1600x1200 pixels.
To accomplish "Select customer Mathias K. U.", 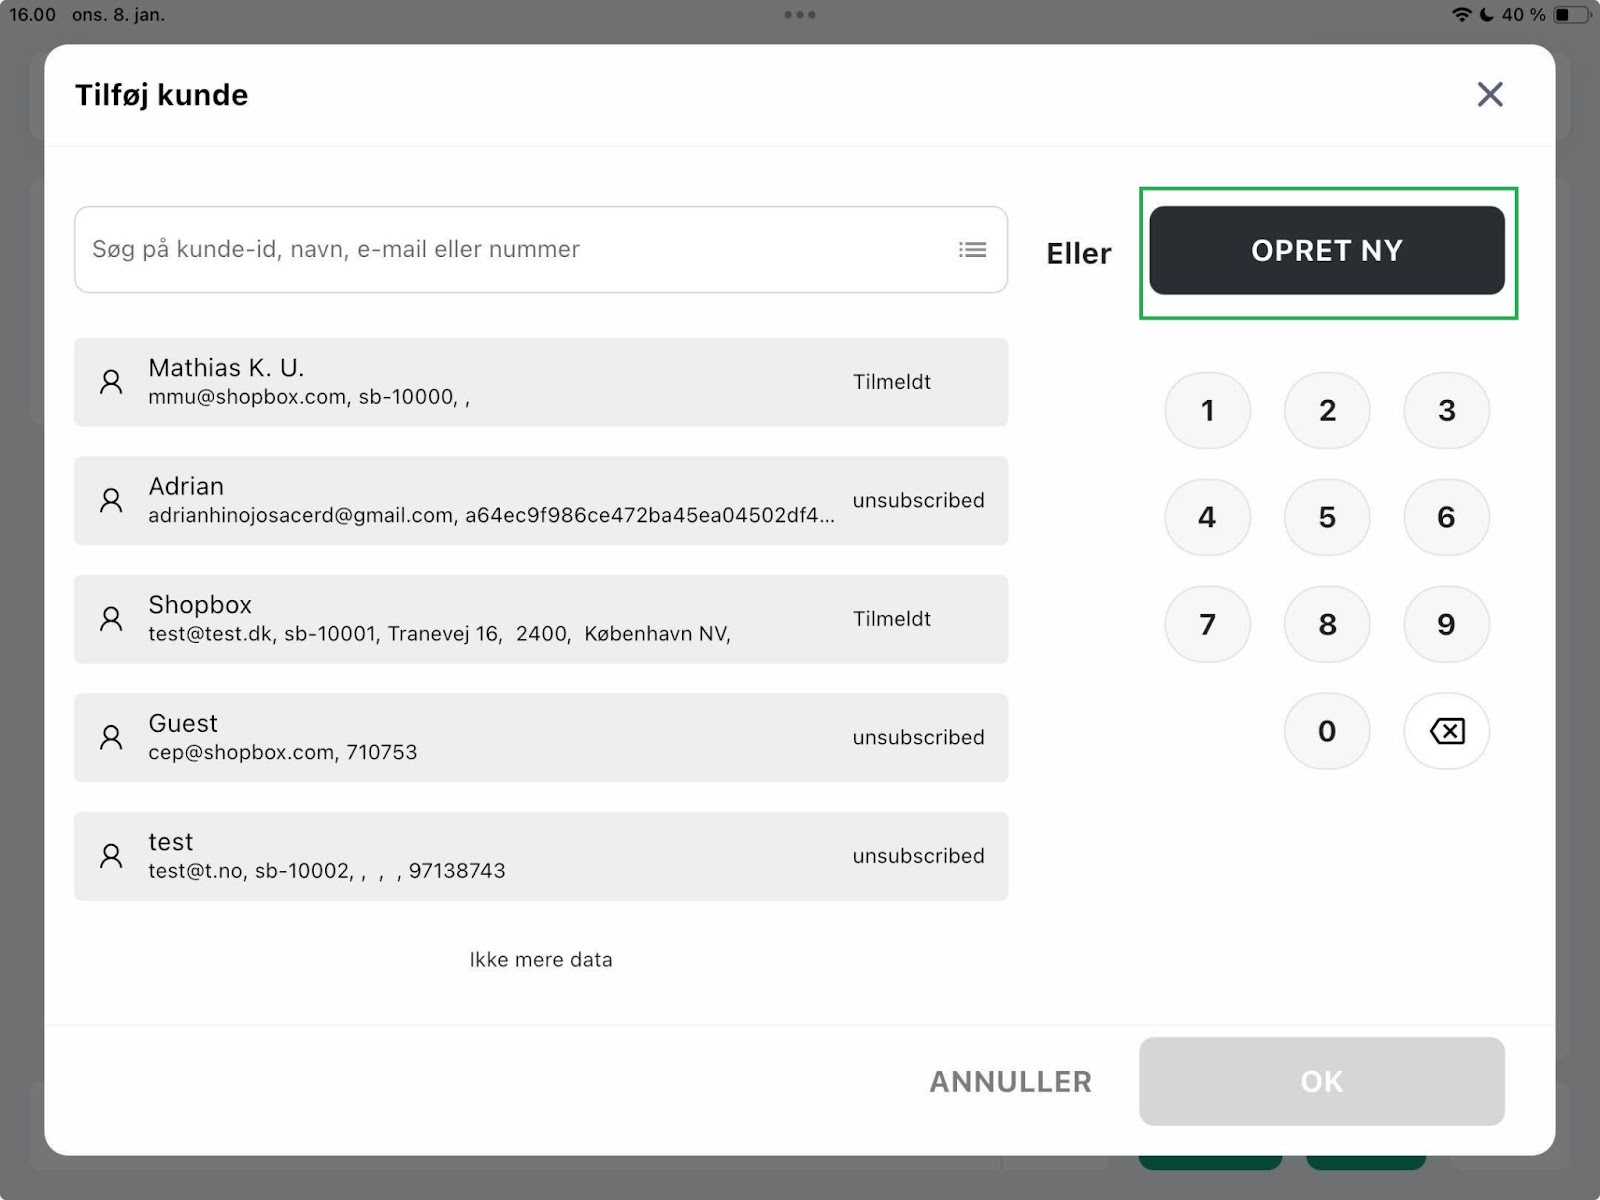I will pos(541,382).
